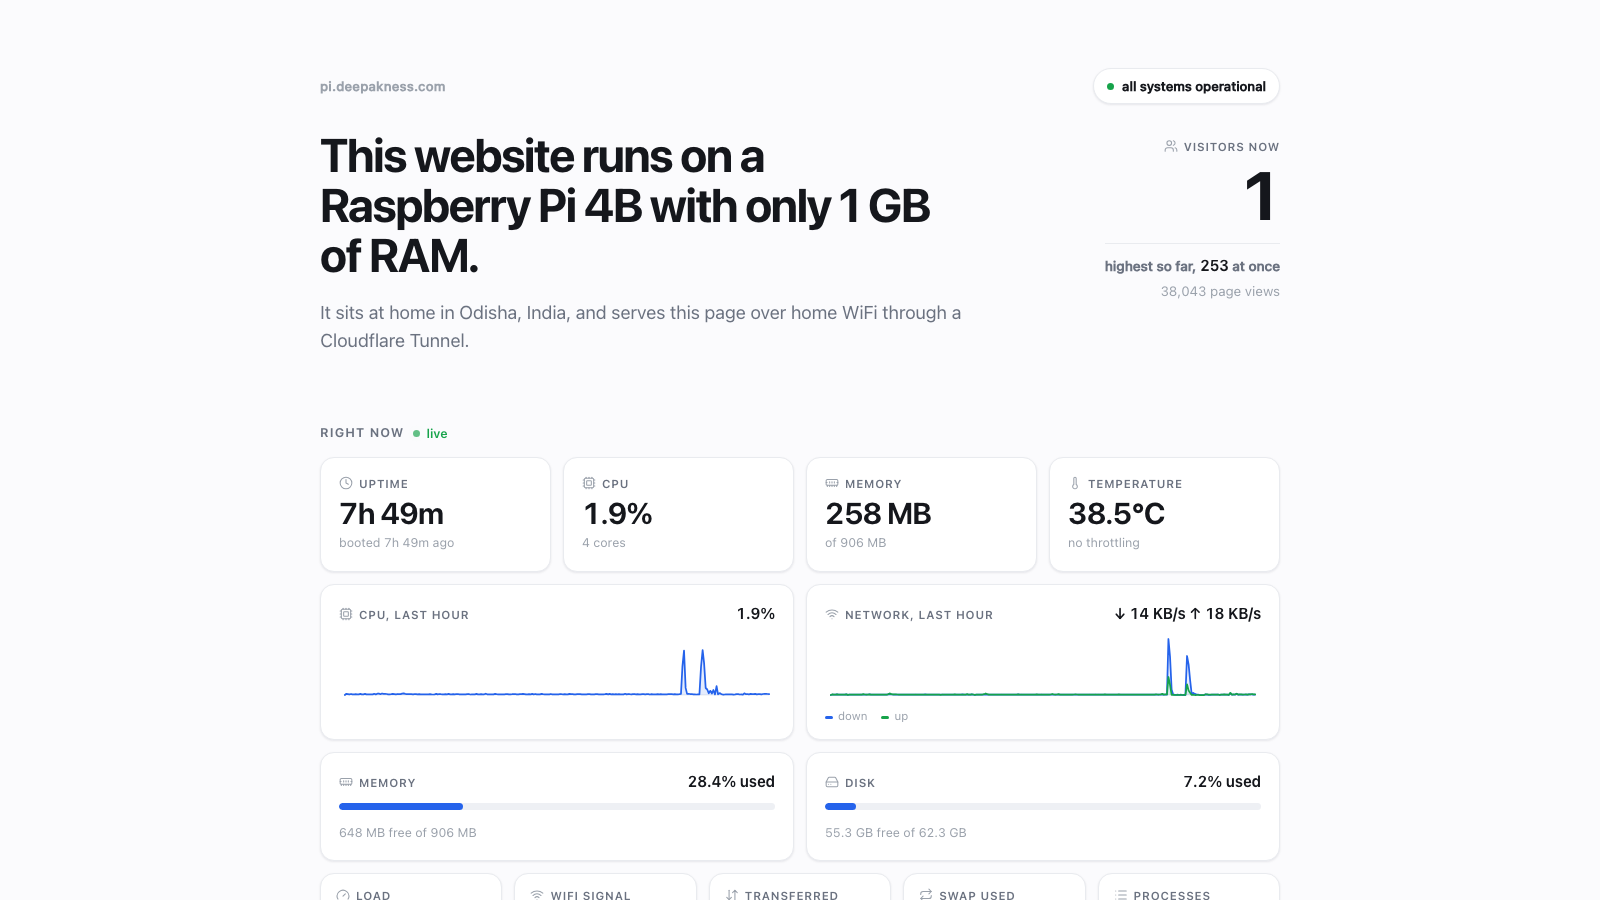Click the memory usage progress bar
Screen dimensions: 1600x900
click(557, 806)
